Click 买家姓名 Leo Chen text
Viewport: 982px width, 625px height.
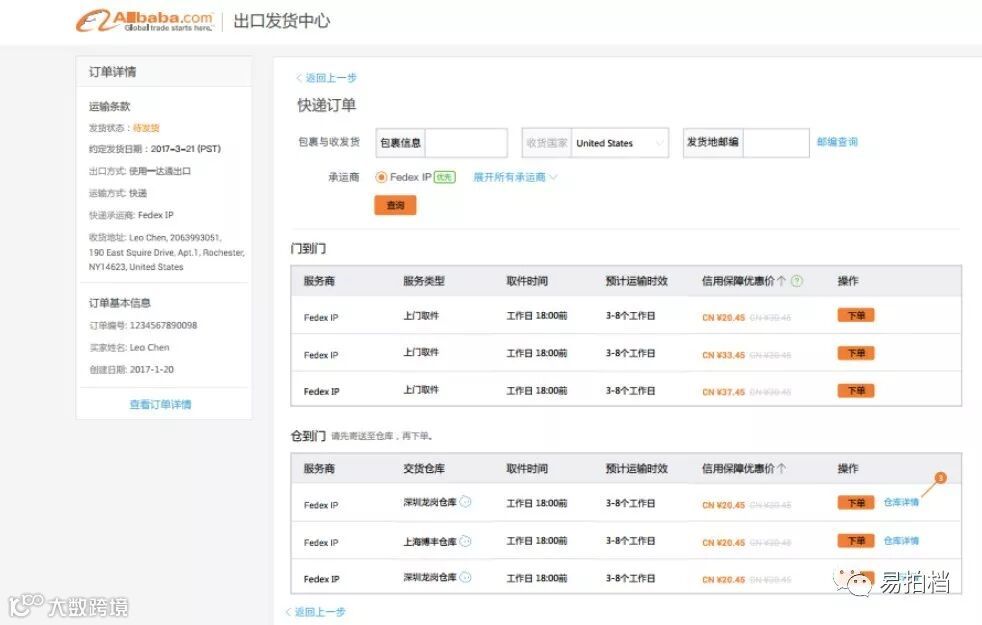(x=129, y=348)
